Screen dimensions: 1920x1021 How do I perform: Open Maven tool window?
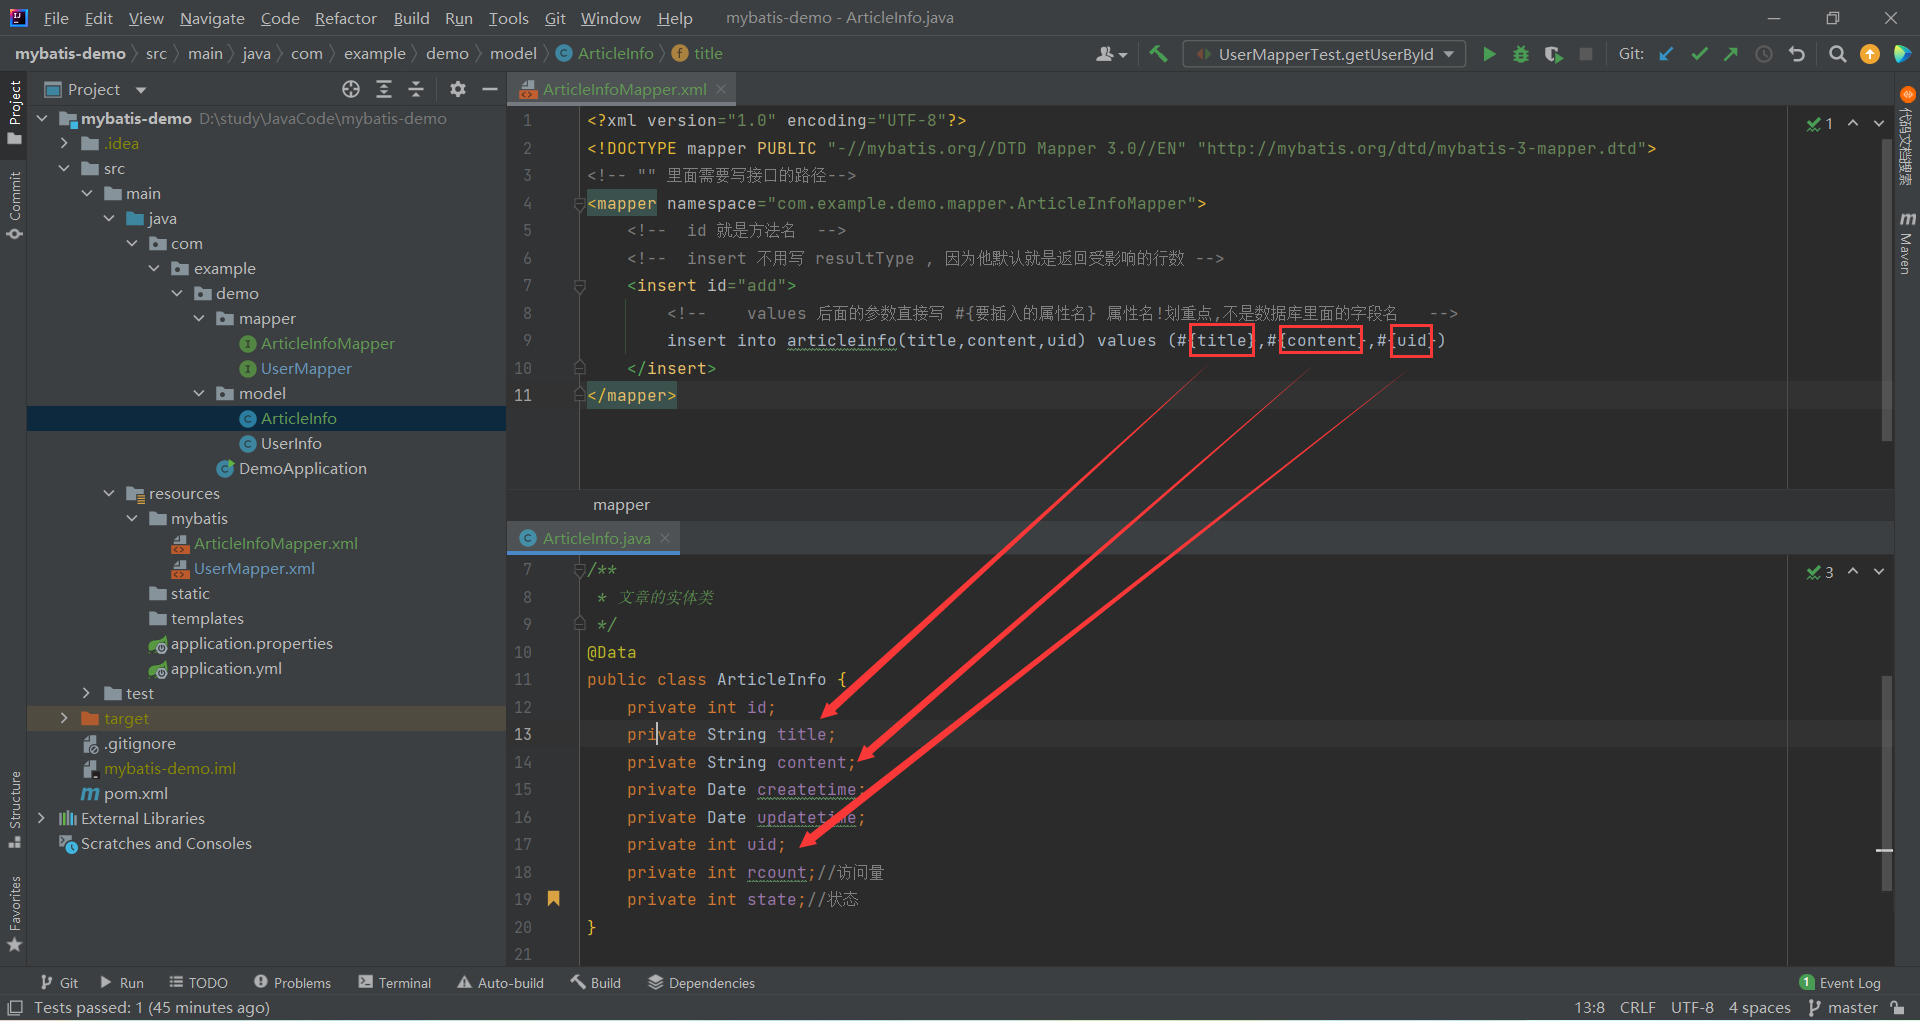click(x=1906, y=243)
